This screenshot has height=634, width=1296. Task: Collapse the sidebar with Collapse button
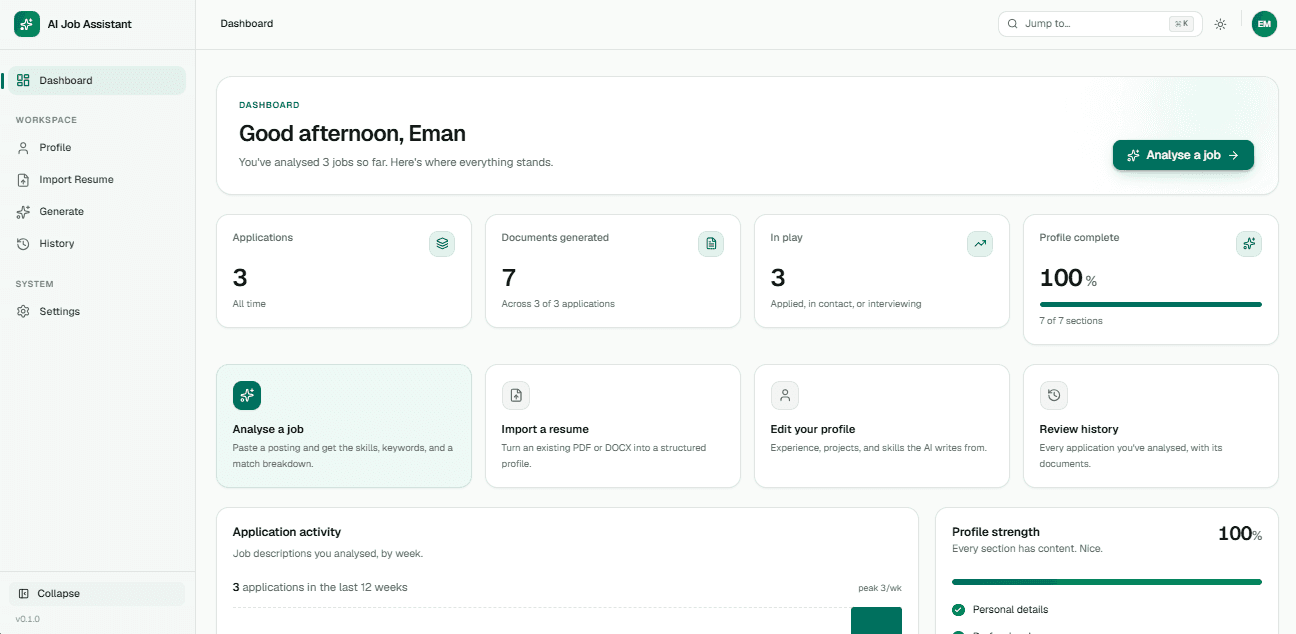pos(97,594)
